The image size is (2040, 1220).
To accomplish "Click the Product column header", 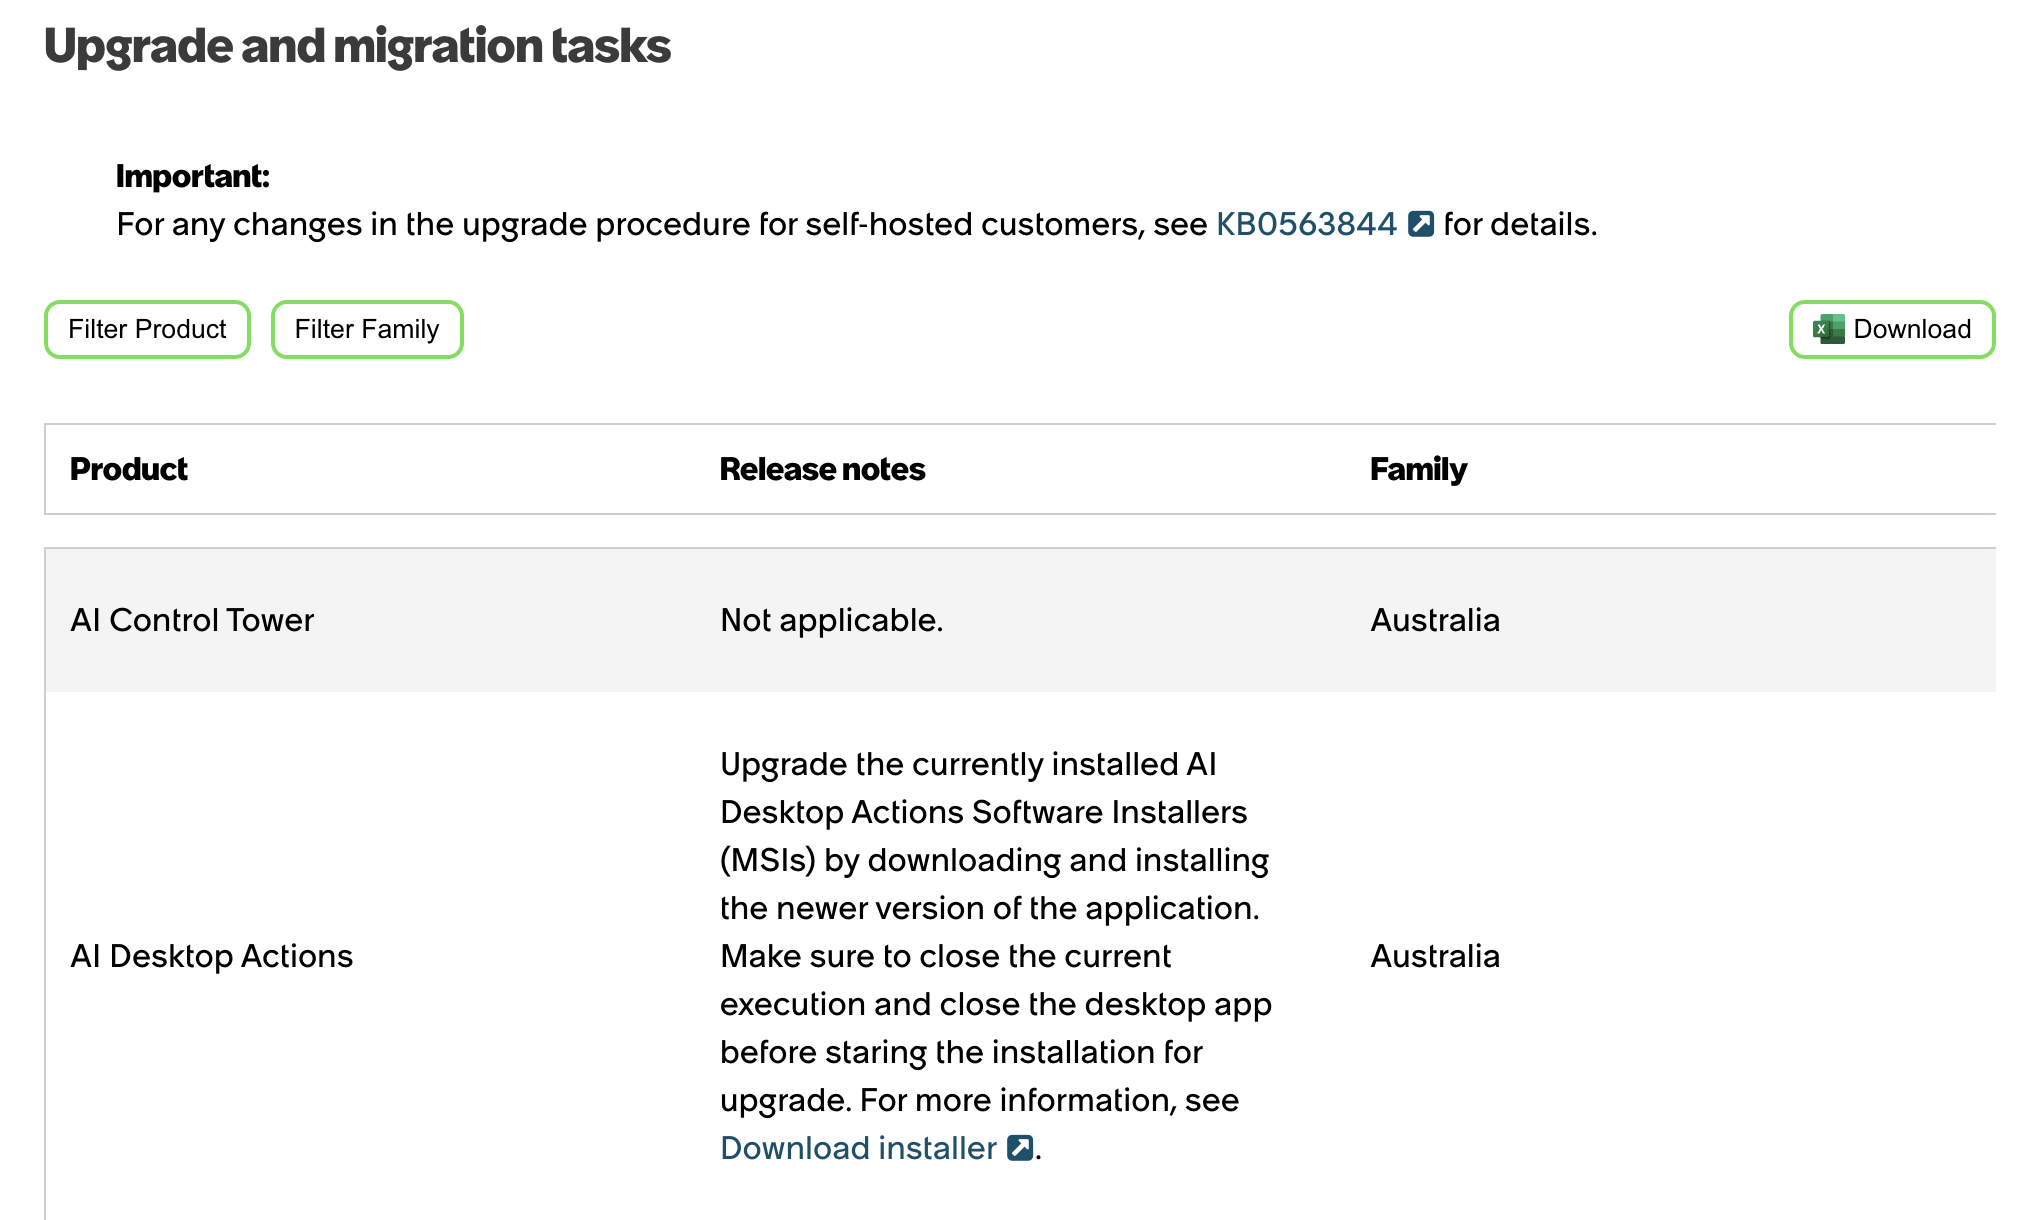I will 129,469.
